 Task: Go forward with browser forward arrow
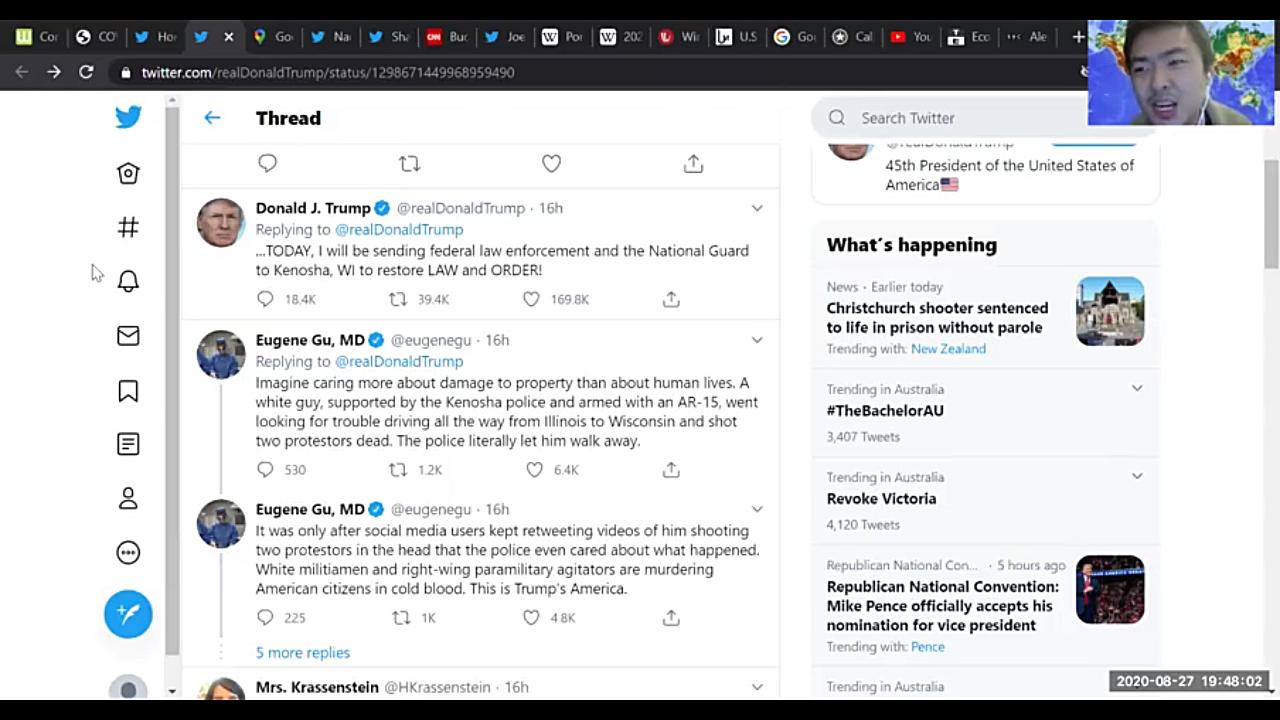pyautogui.click(x=54, y=72)
